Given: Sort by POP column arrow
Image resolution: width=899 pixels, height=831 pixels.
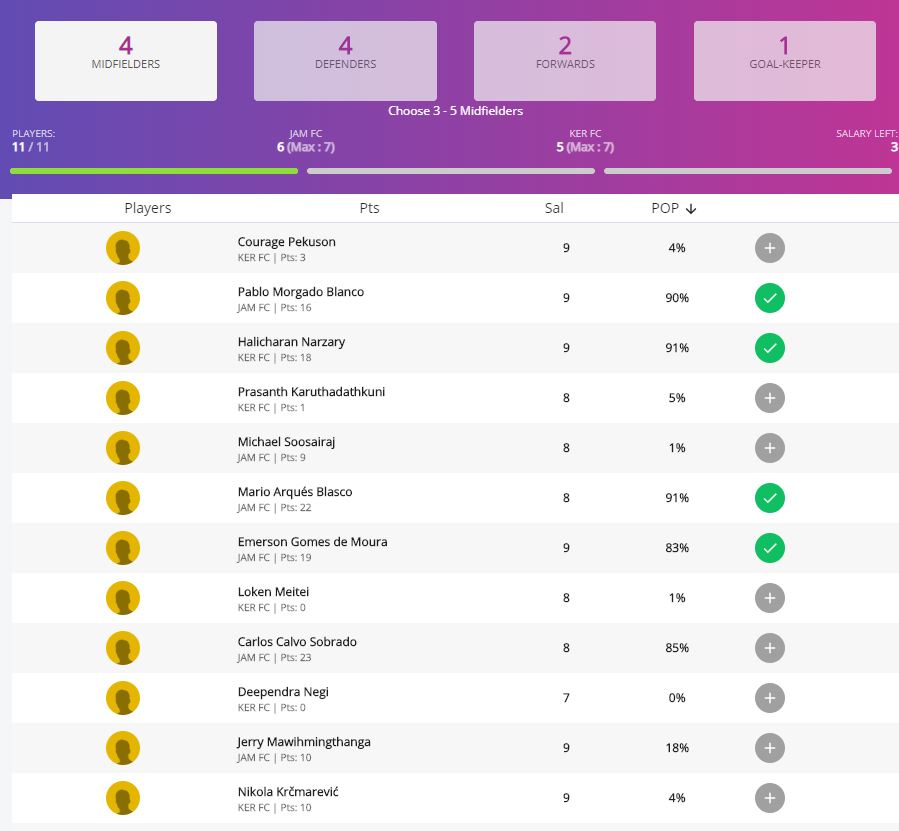Looking at the screenshot, I should (691, 208).
